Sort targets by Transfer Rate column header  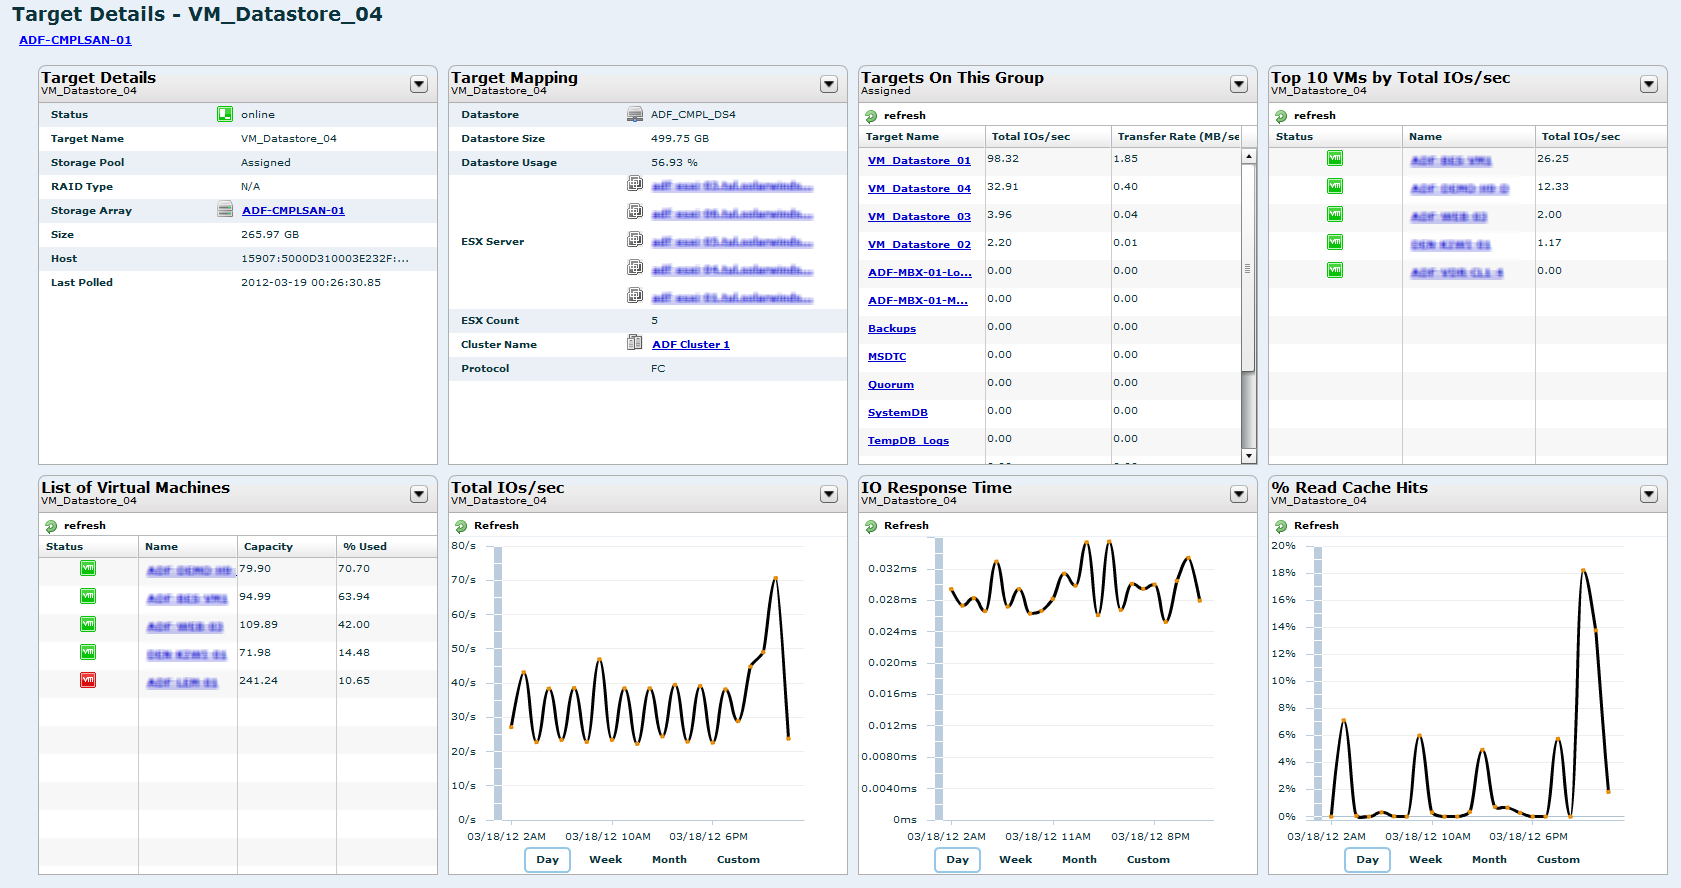click(1177, 137)
